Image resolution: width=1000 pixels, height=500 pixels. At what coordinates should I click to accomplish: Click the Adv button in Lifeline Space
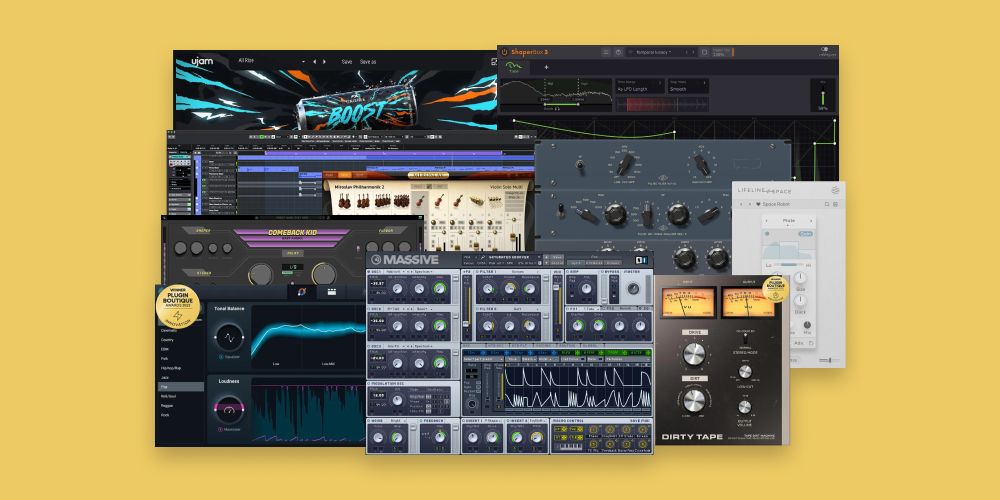[x=798, y=343]
